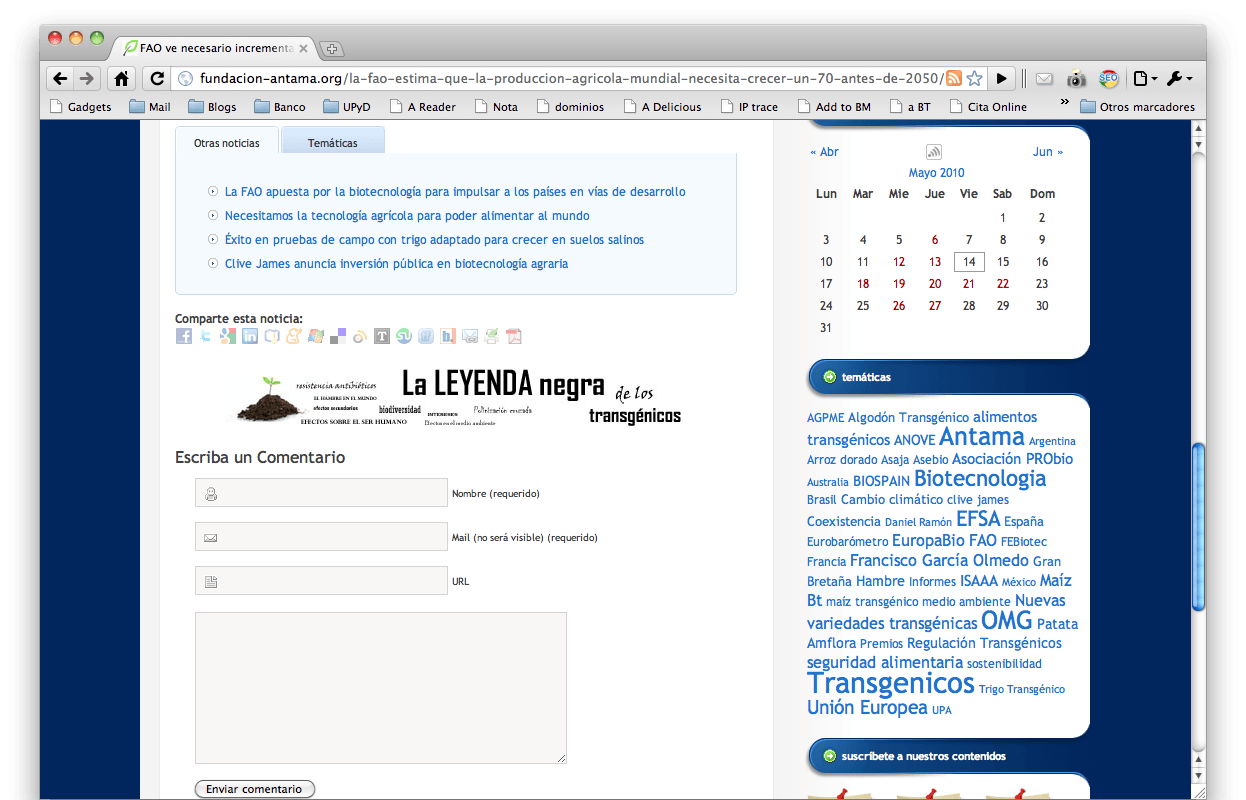The height and width of the screenshot is (800, 1246).
Task: Go to previous month « Abr
Action: point(824,152)
